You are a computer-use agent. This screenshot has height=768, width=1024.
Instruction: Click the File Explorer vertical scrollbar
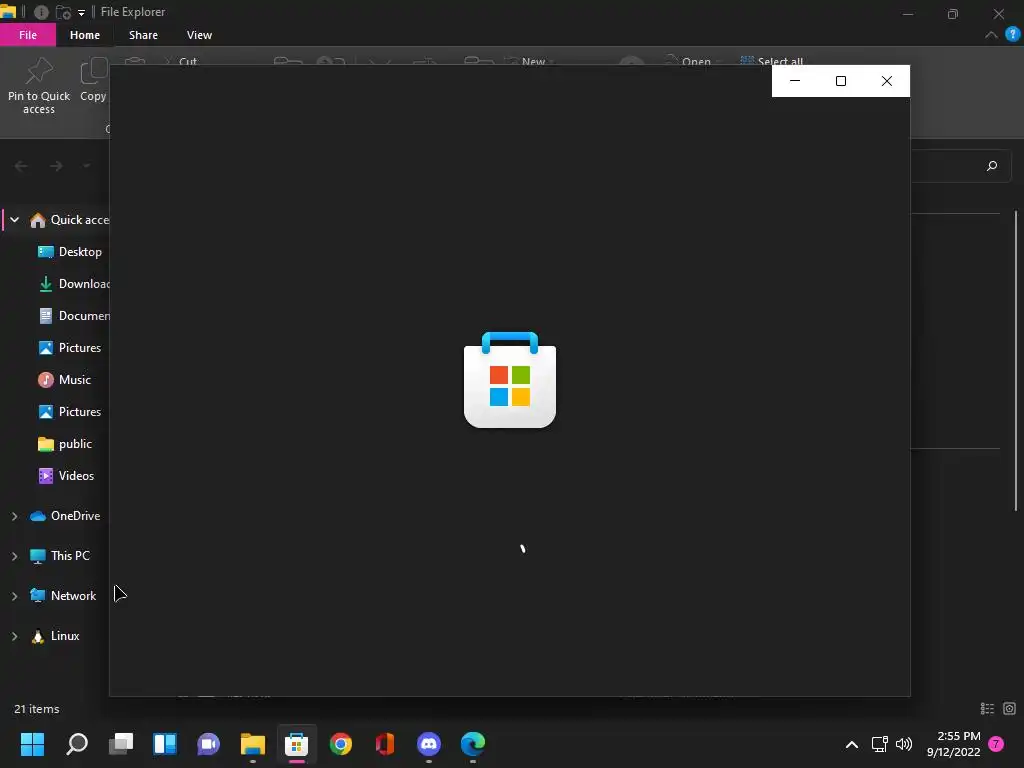1016,360
